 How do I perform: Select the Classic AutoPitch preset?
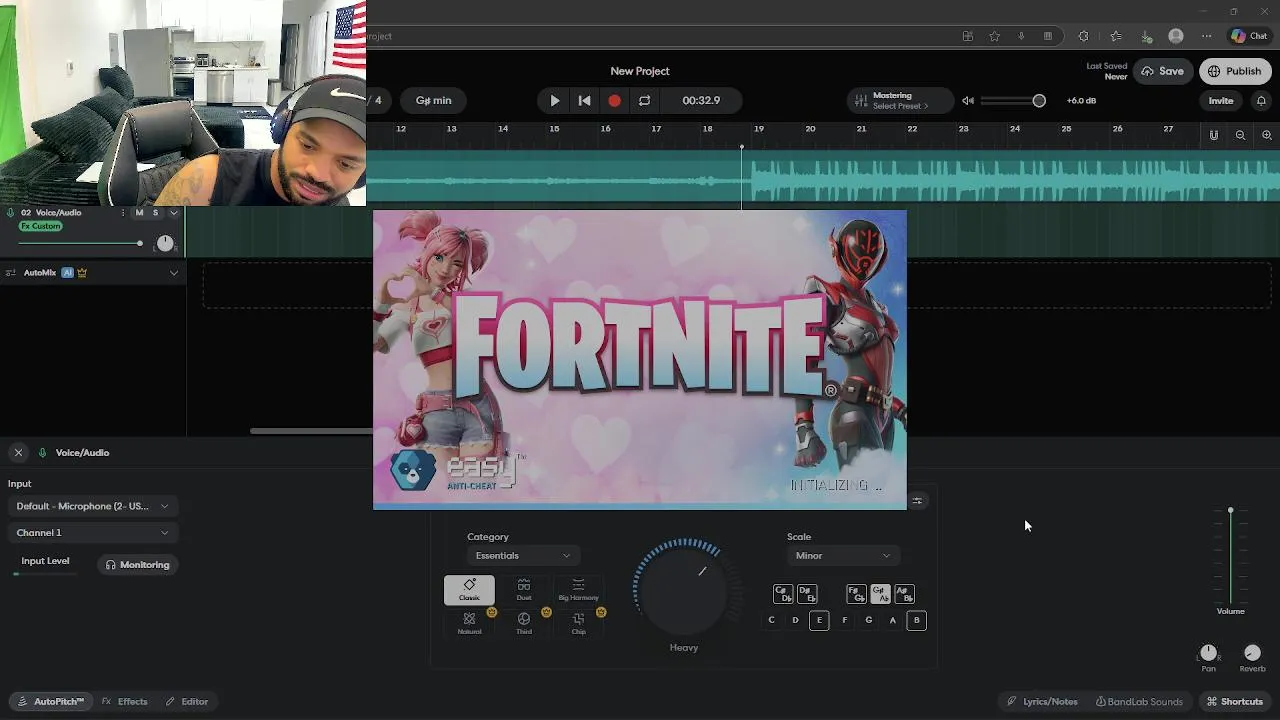point(469,590)
